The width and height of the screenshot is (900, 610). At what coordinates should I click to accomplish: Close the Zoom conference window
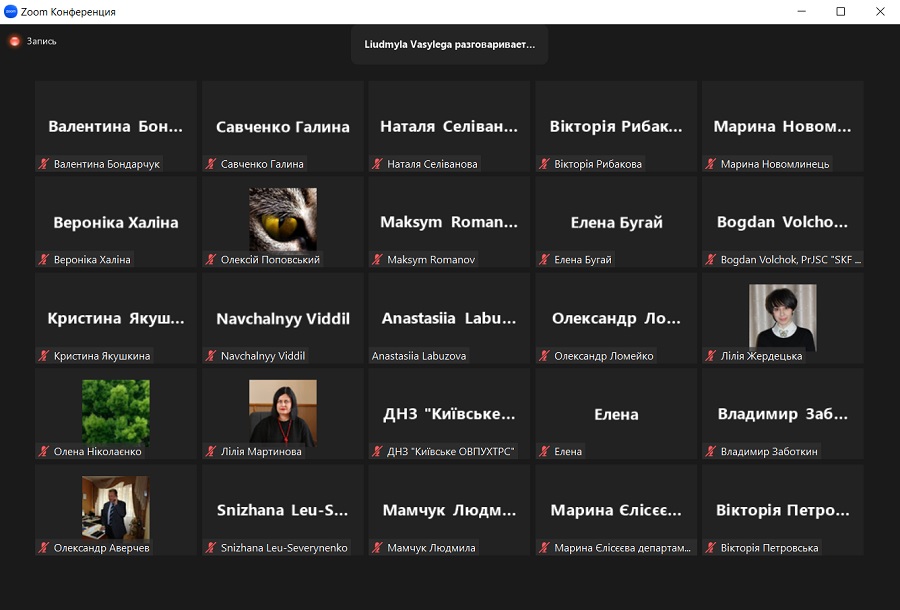[x=880, y=11]
